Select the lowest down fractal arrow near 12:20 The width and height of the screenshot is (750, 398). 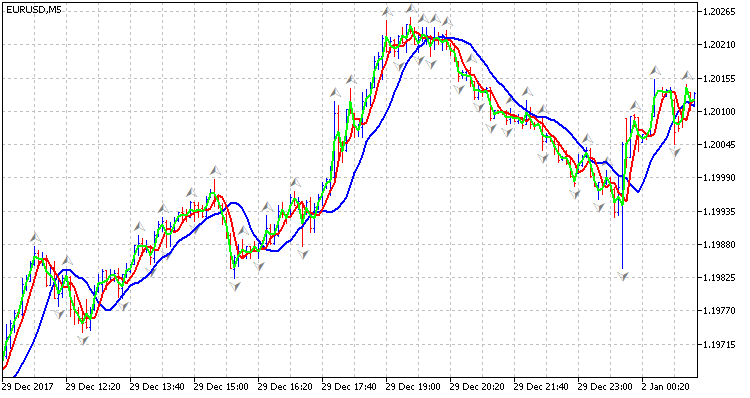point(83,340)
